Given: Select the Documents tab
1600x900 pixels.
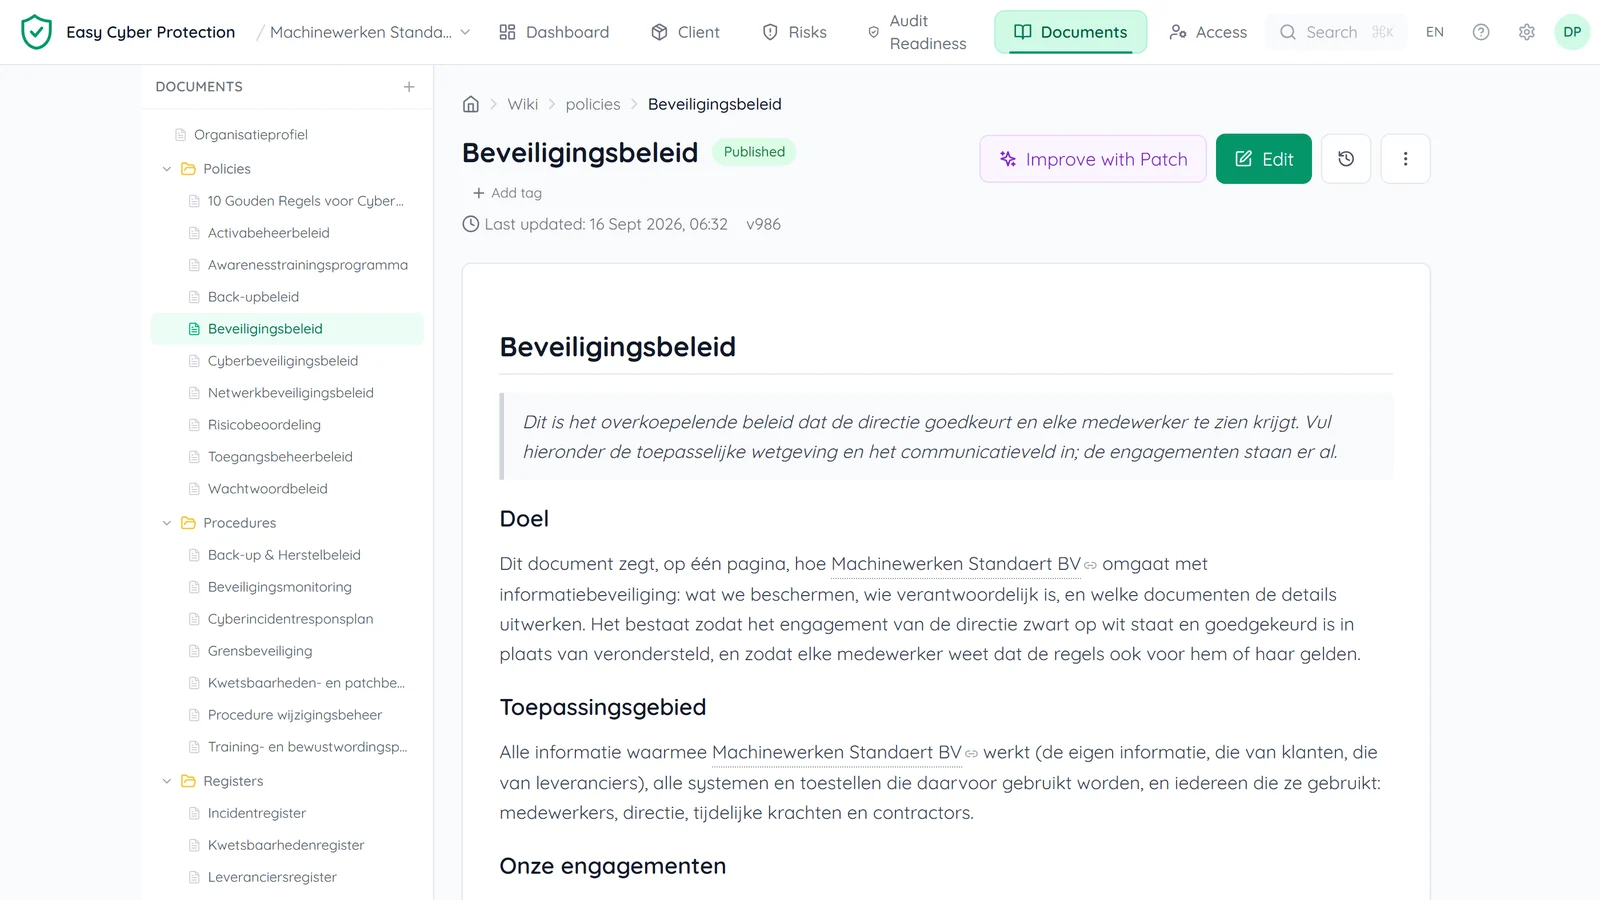Looking at the screenshot, I should (1070, 32).
